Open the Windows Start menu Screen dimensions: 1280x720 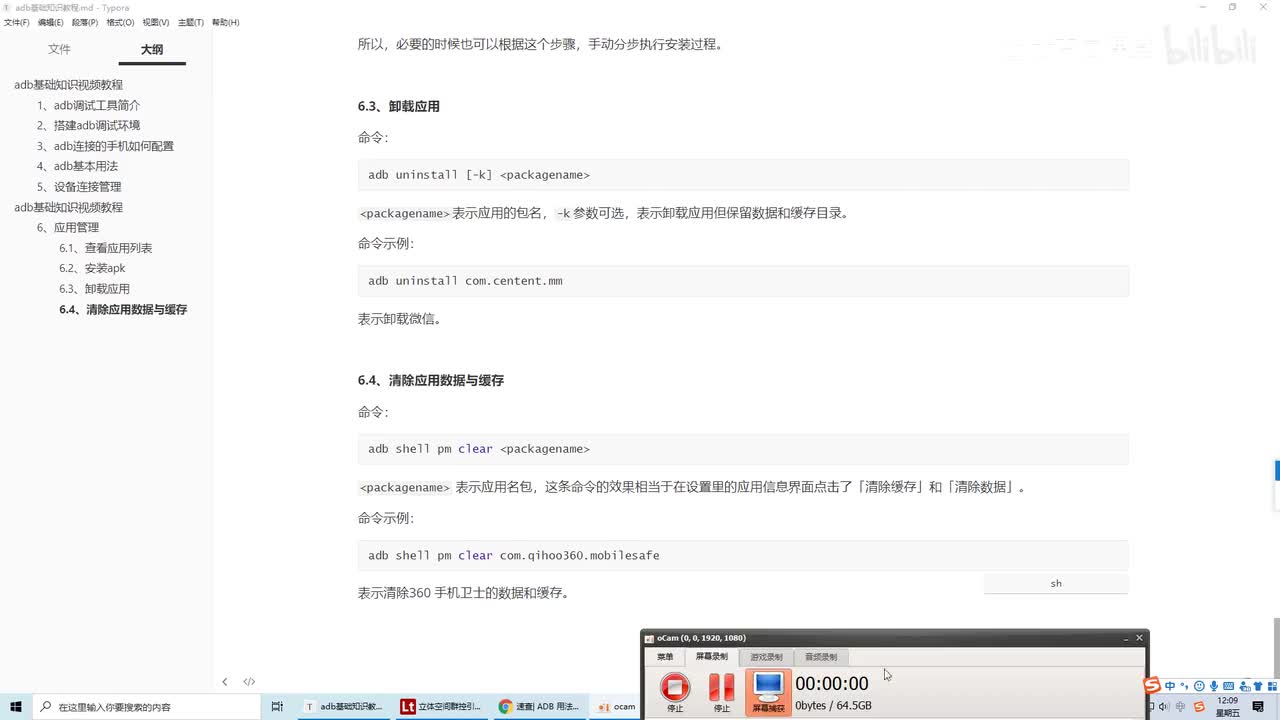(x=16, y=706)
